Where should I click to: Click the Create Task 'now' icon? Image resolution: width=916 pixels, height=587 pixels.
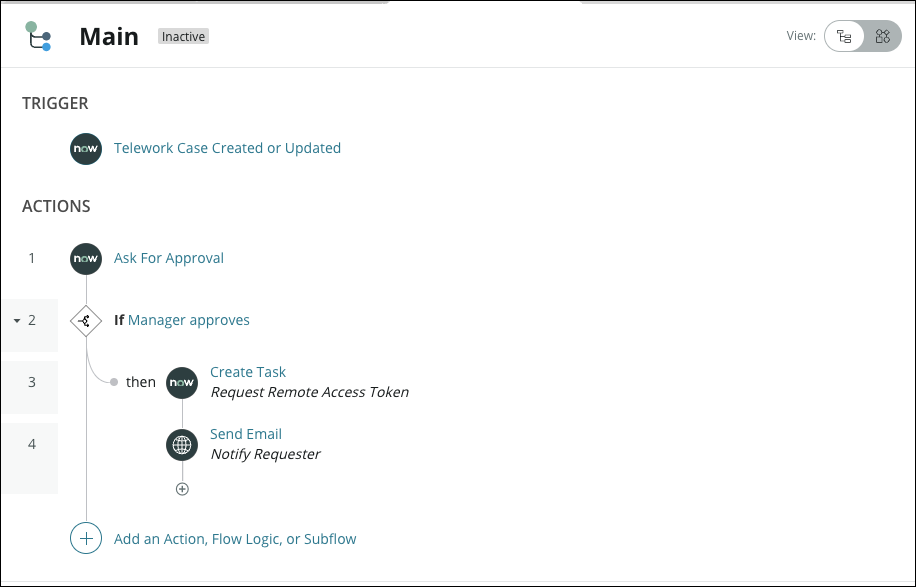point(182,382)
